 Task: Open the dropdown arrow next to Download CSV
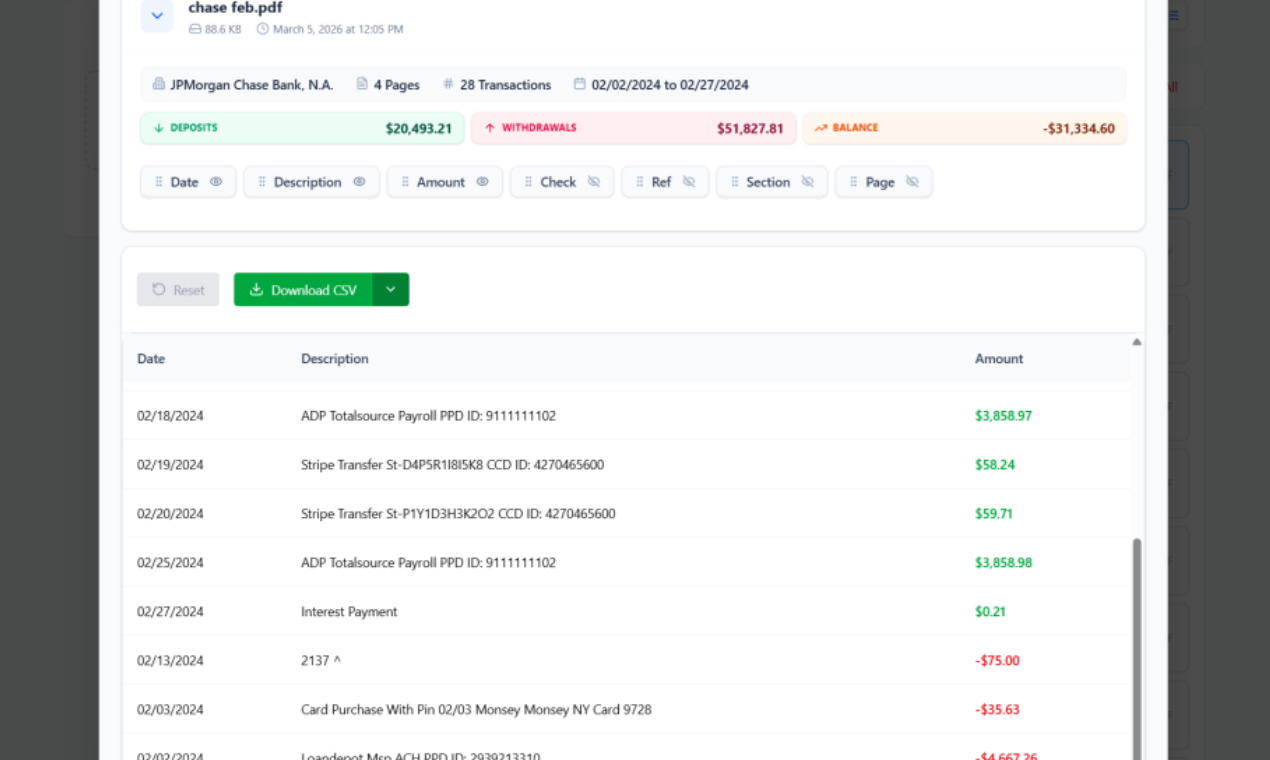(x=390, y=290)
